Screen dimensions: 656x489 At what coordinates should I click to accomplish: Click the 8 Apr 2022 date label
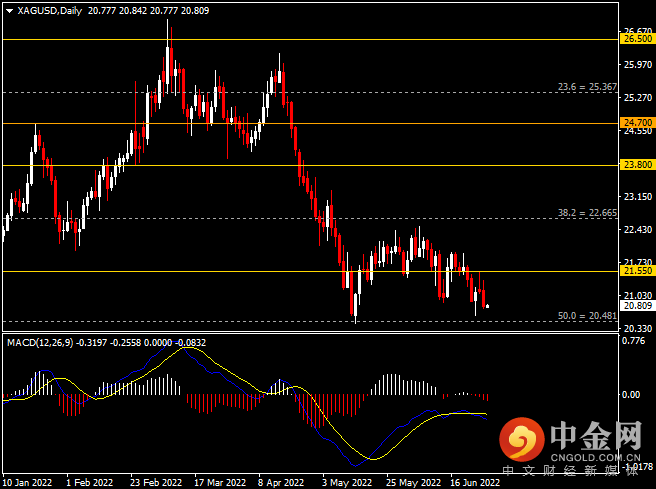tap(281, 483)
